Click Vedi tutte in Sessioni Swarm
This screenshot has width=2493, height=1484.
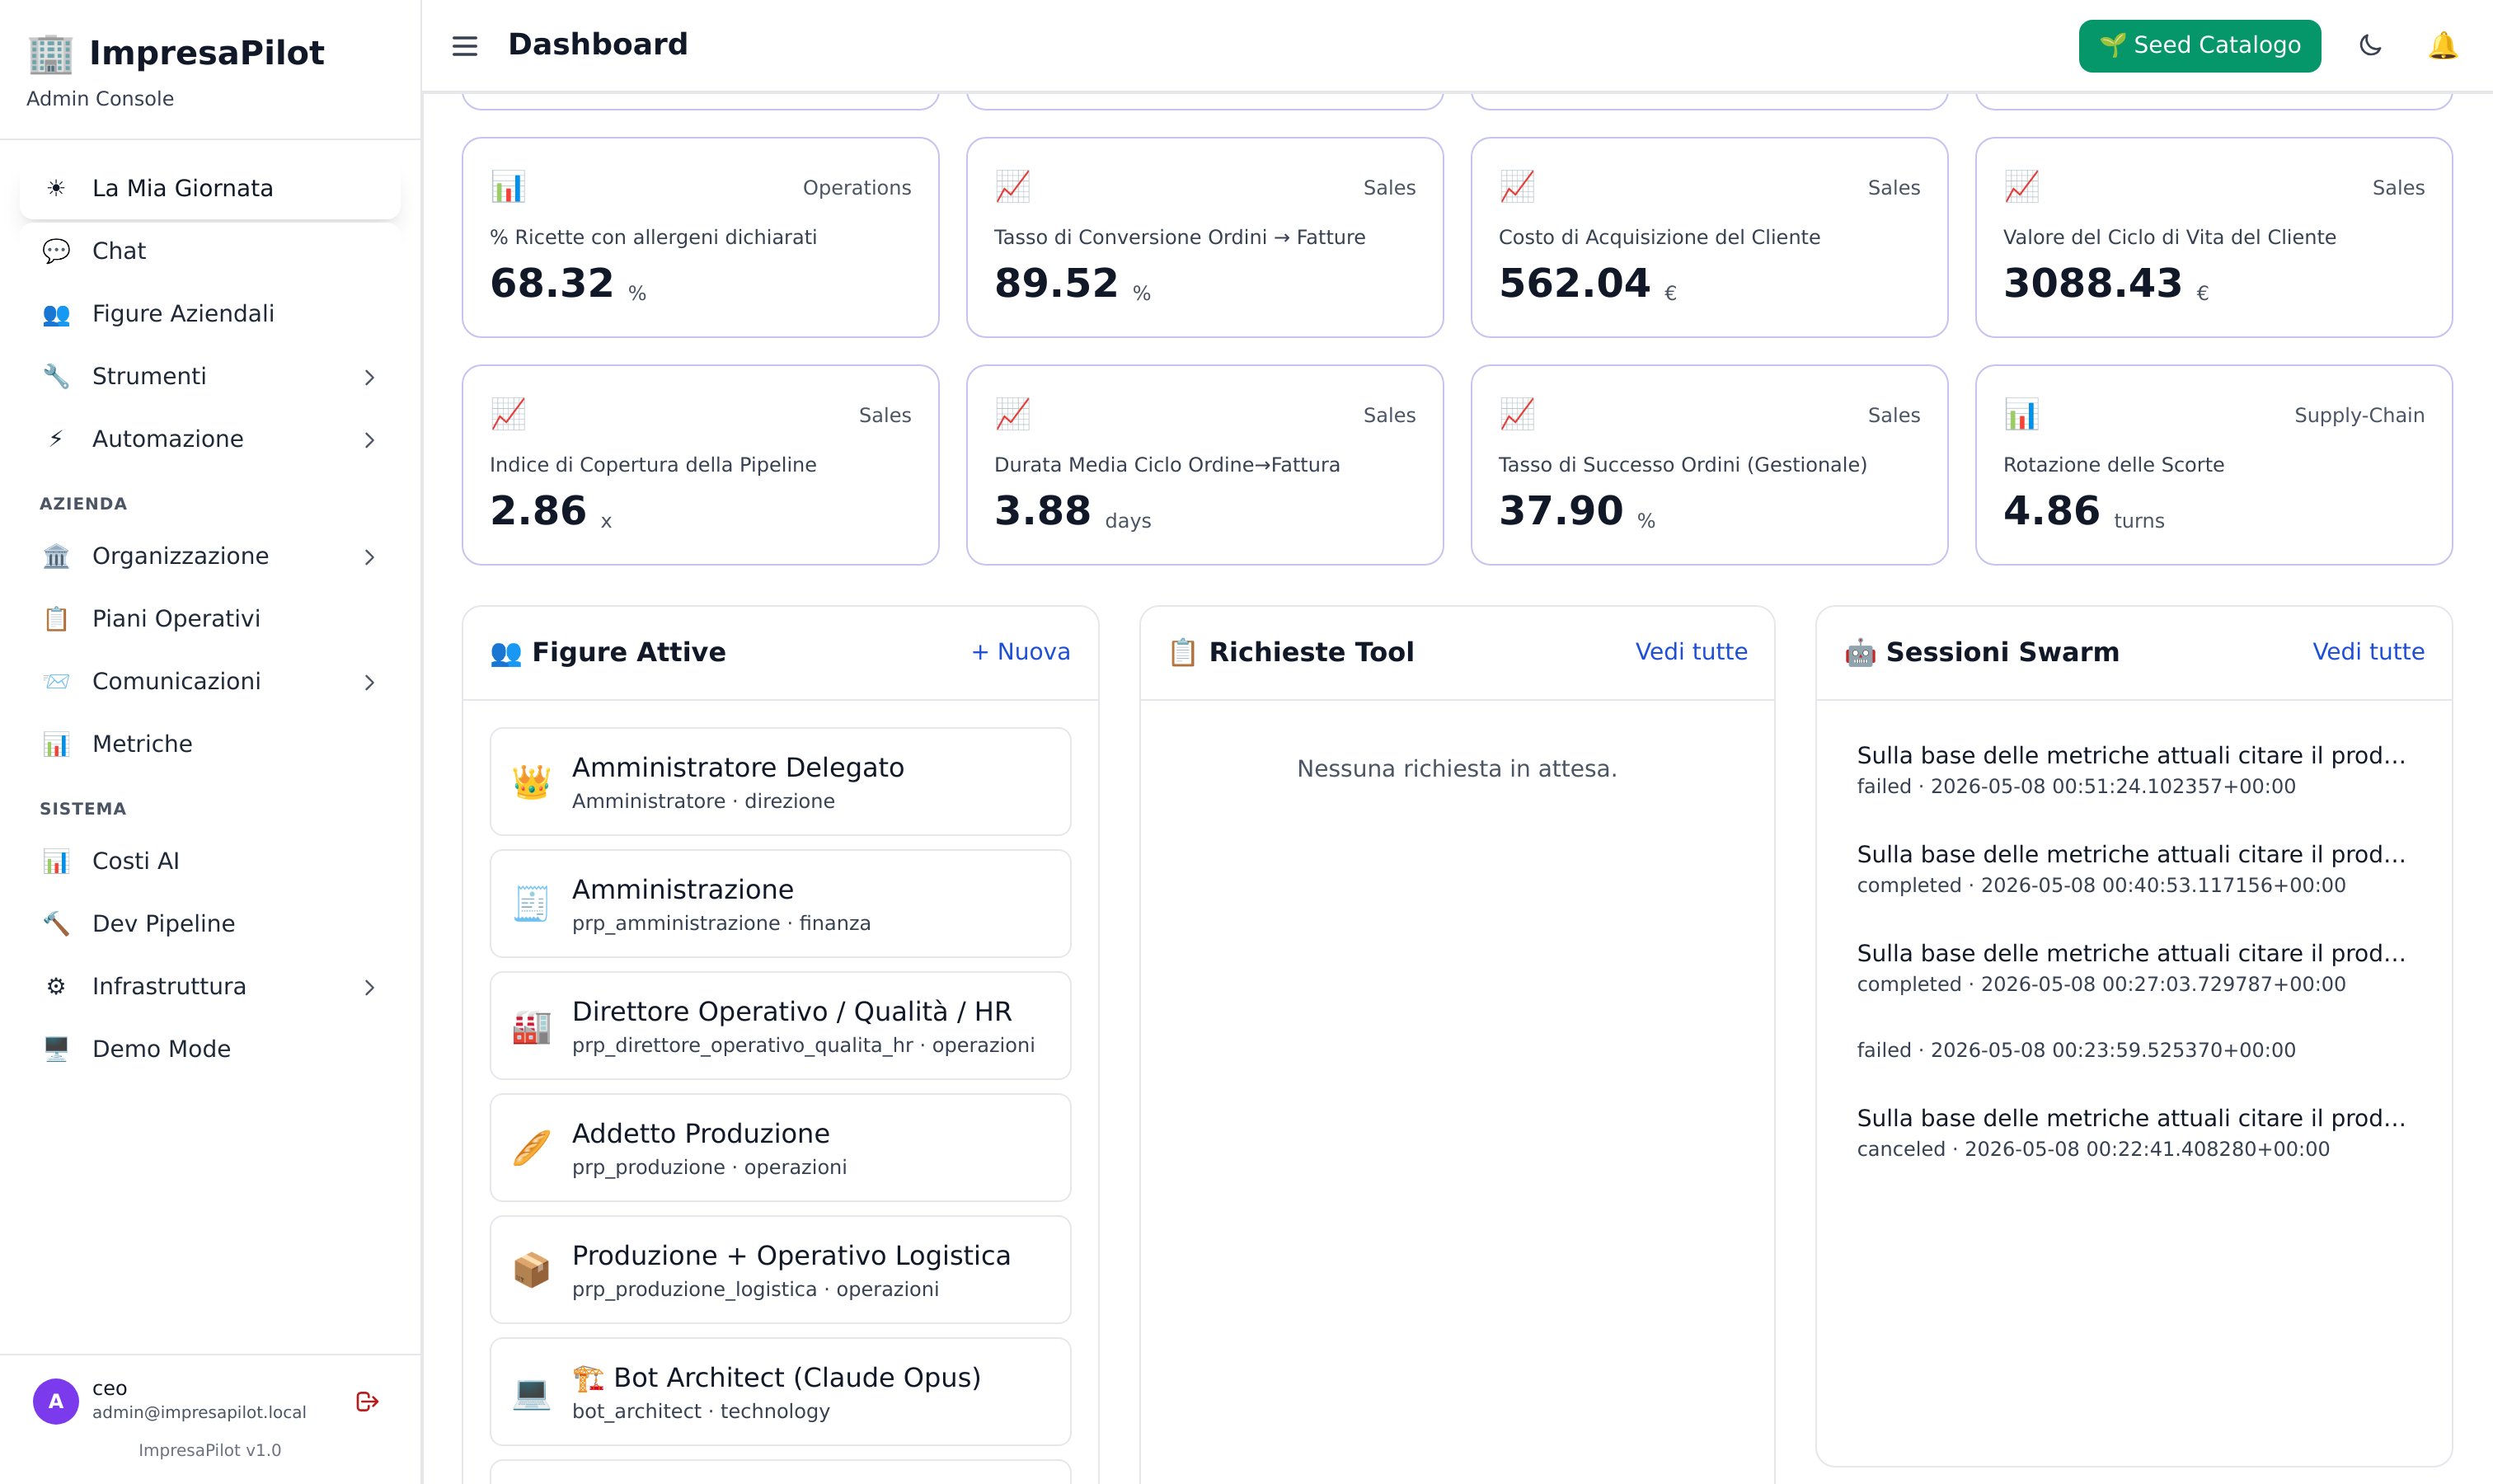pos(2368,652)
